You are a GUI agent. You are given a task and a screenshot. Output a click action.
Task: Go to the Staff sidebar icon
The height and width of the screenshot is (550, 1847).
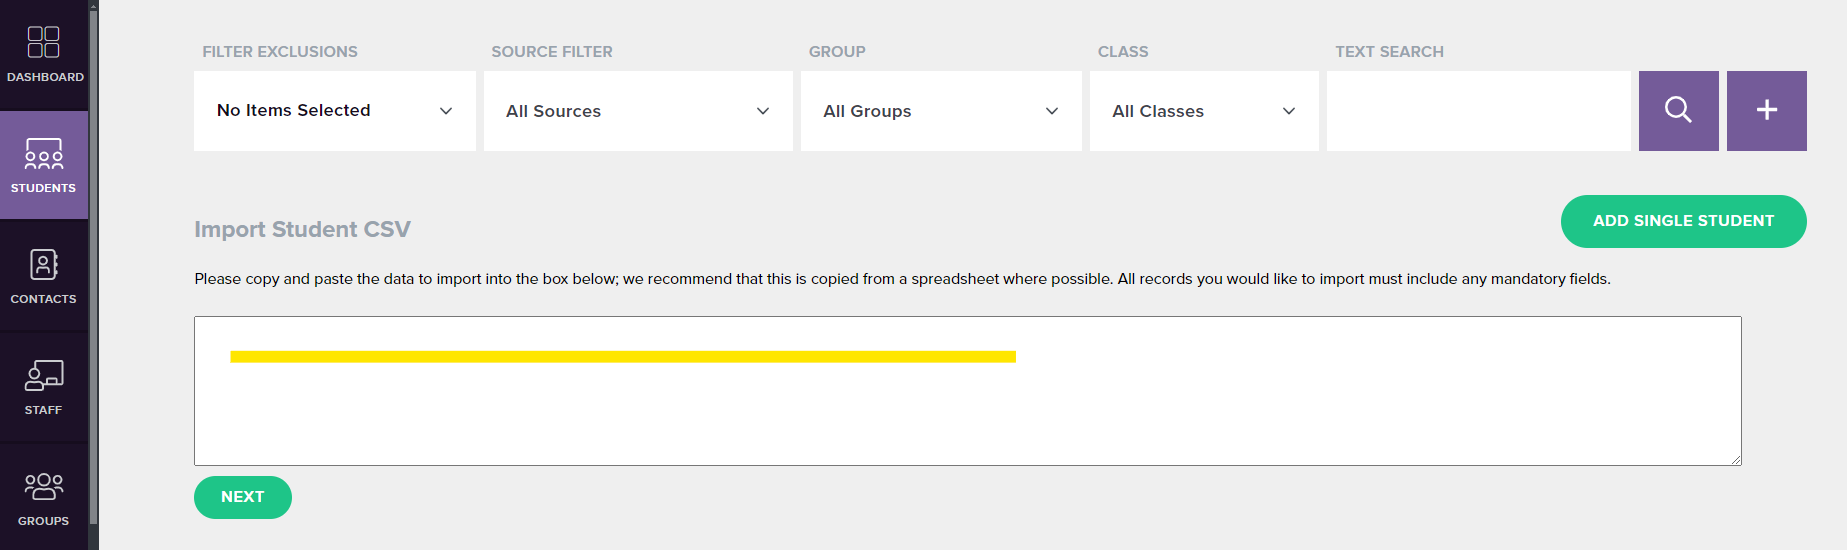(44, 387)
